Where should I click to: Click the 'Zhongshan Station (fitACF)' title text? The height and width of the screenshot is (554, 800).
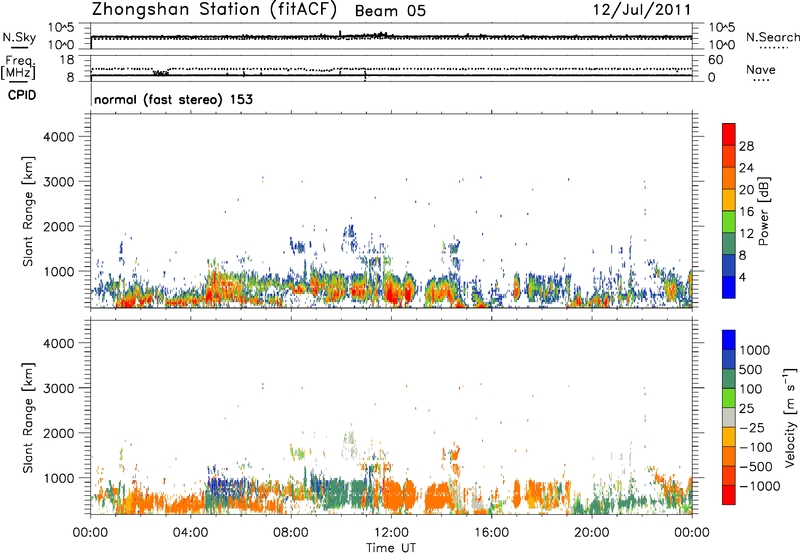coord(214,10)
